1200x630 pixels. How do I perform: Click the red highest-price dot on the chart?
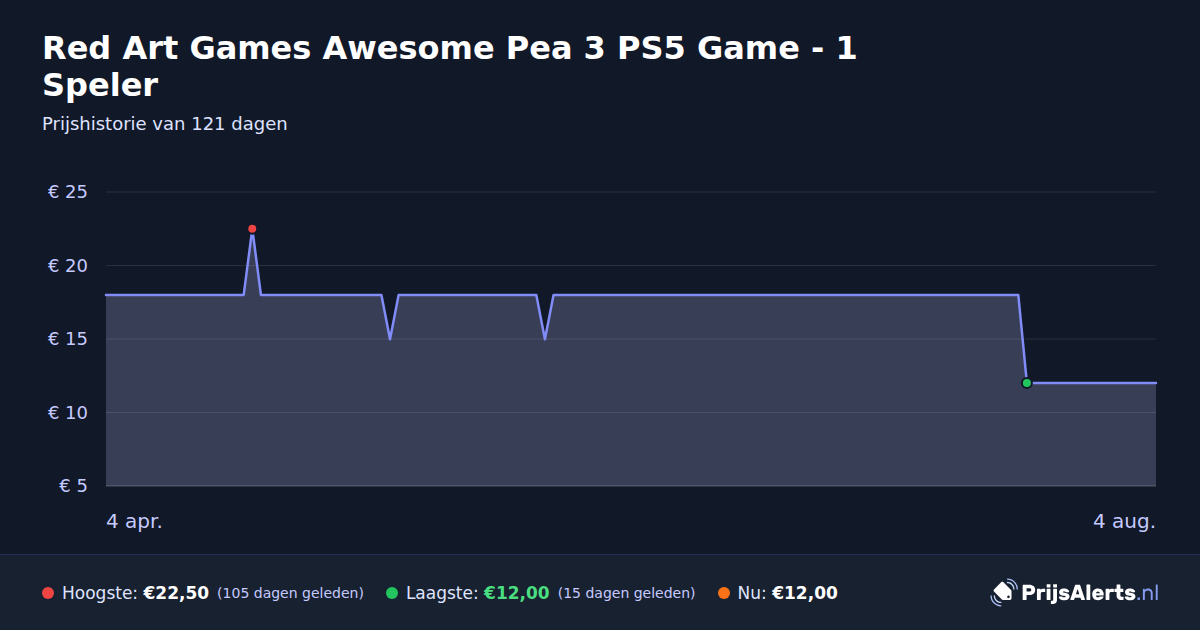click(252, 229)
